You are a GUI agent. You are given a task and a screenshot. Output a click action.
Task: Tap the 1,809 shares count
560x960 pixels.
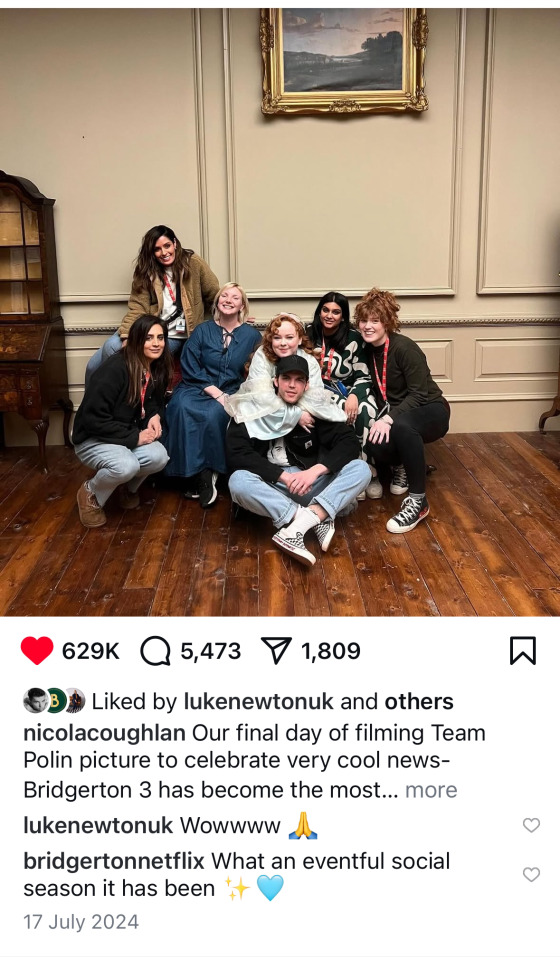click(x=330, y=651)
